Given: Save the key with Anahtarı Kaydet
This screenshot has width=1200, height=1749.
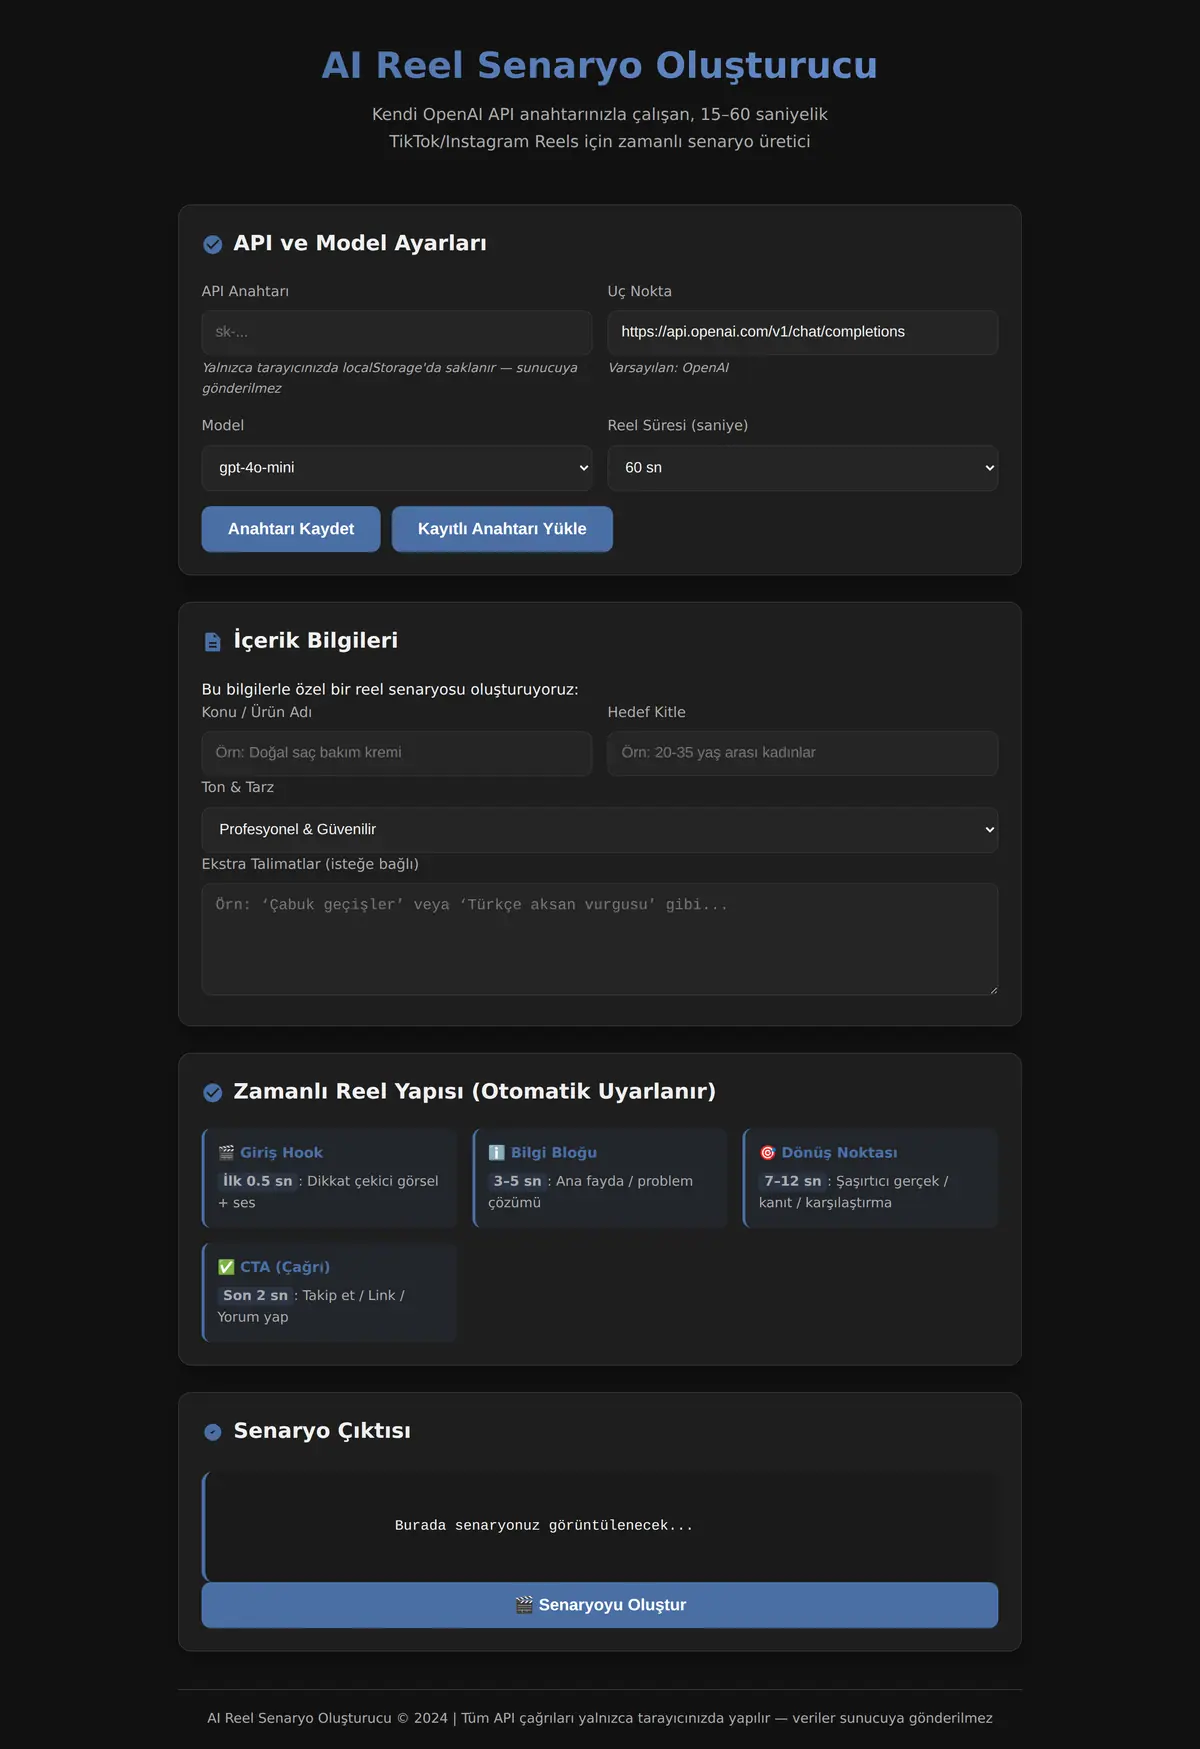Looking at the screenshot, I should 291,529.
